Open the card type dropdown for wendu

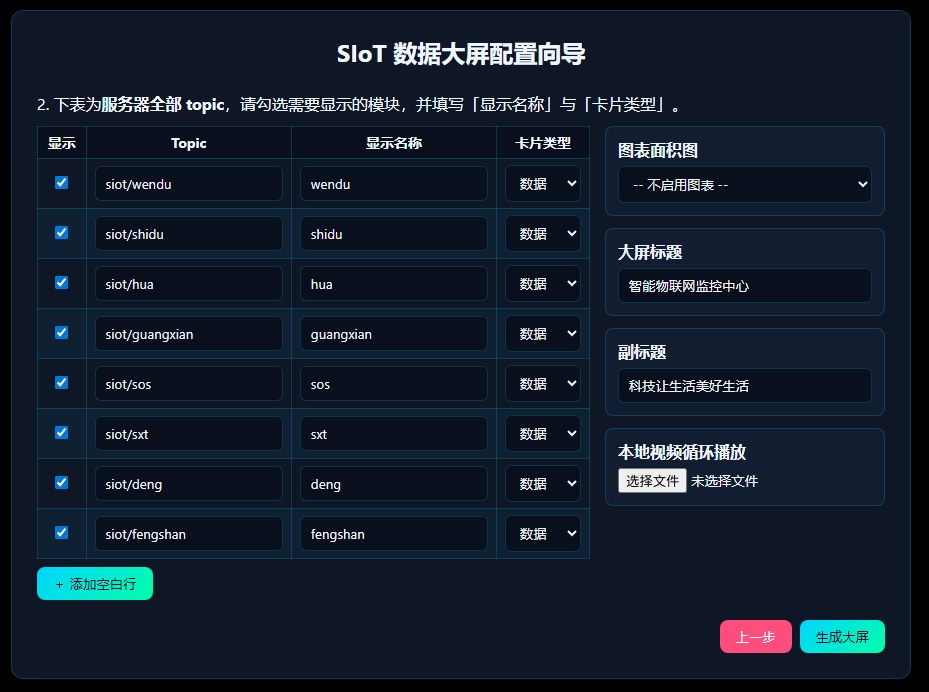coord(542,183)
